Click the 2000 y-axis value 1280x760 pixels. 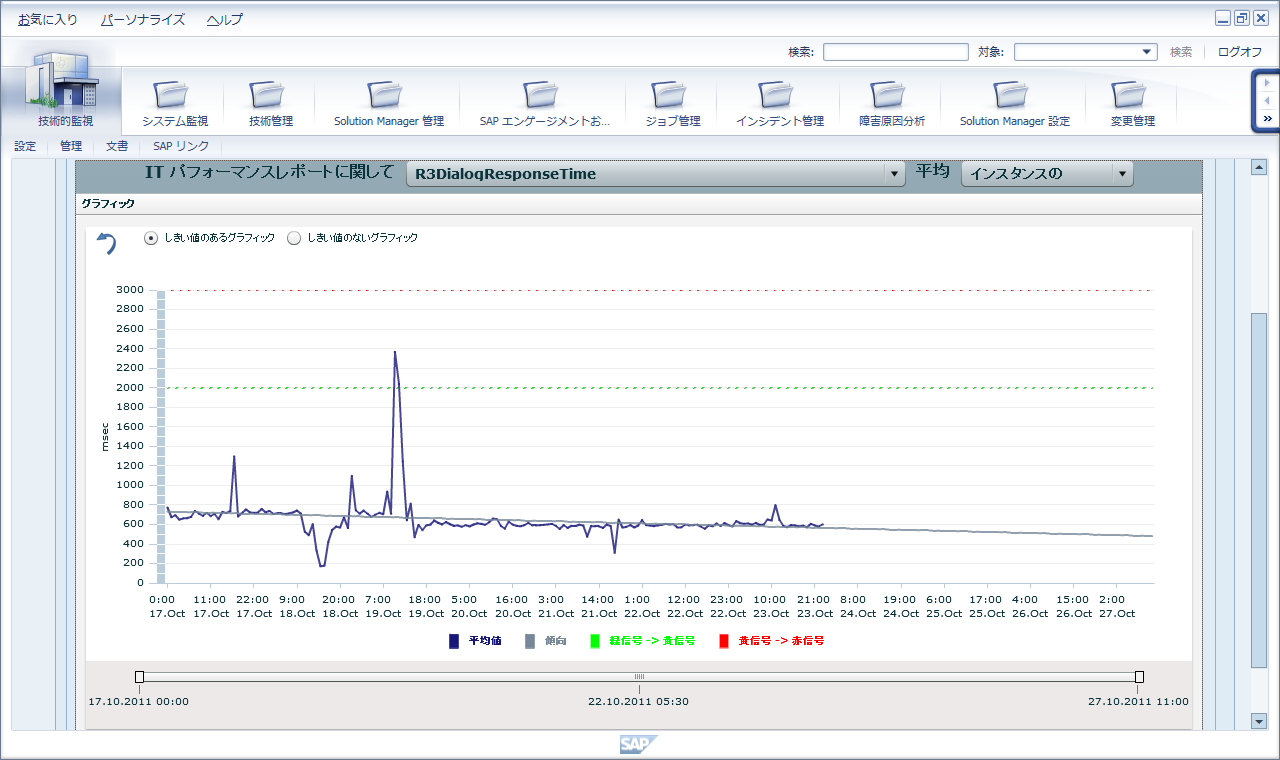(130, 388)
